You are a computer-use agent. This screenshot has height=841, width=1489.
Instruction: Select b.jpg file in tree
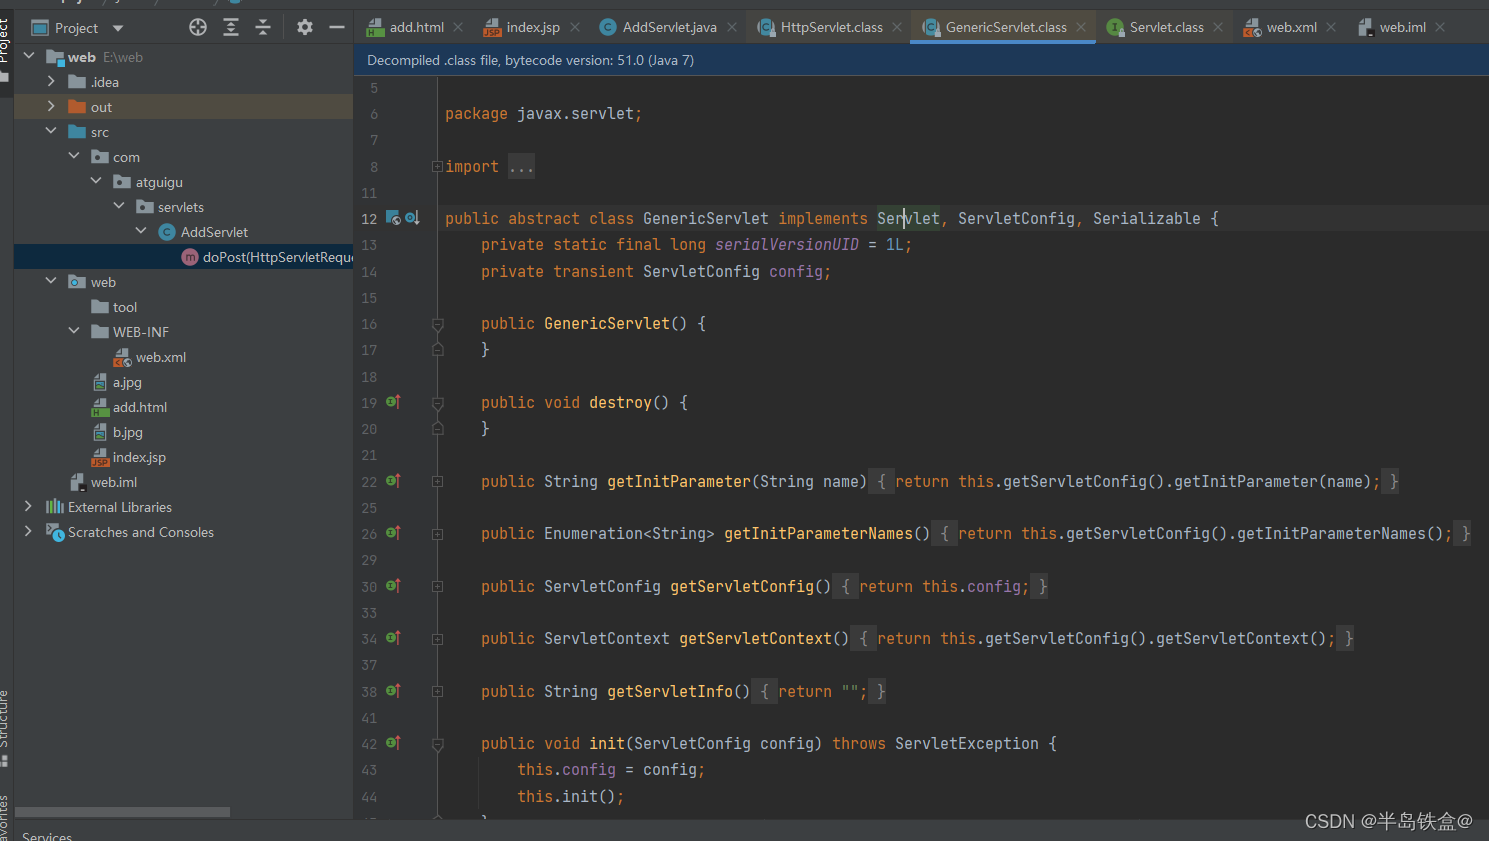tap(117, 432)
